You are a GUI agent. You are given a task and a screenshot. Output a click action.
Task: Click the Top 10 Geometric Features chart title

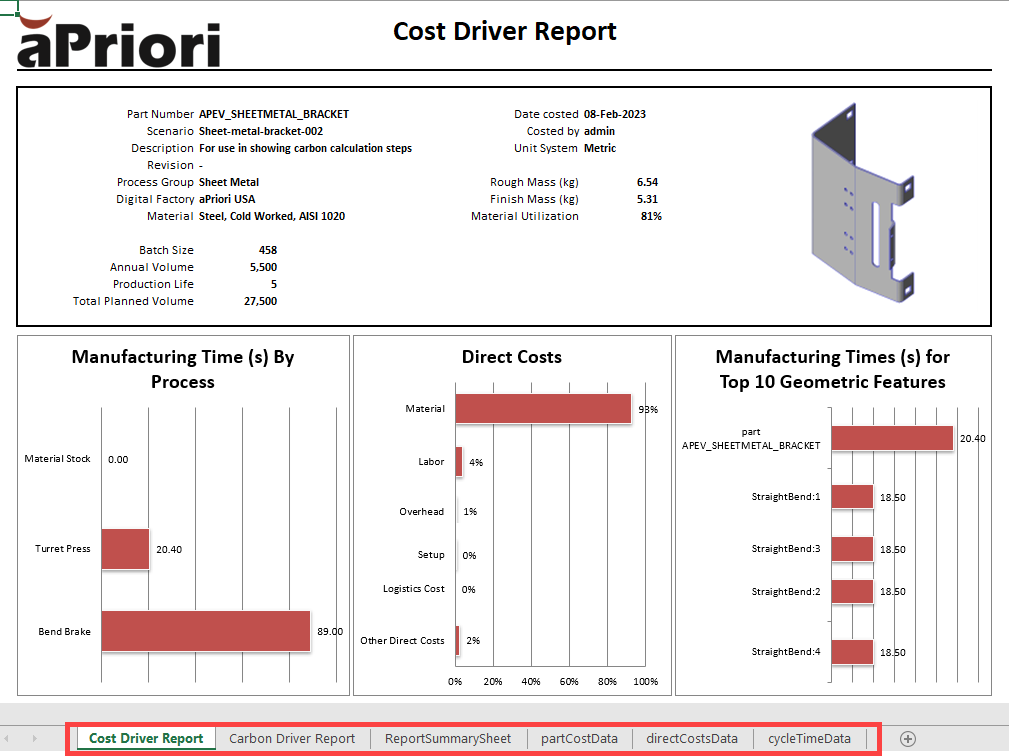point(833,369)
